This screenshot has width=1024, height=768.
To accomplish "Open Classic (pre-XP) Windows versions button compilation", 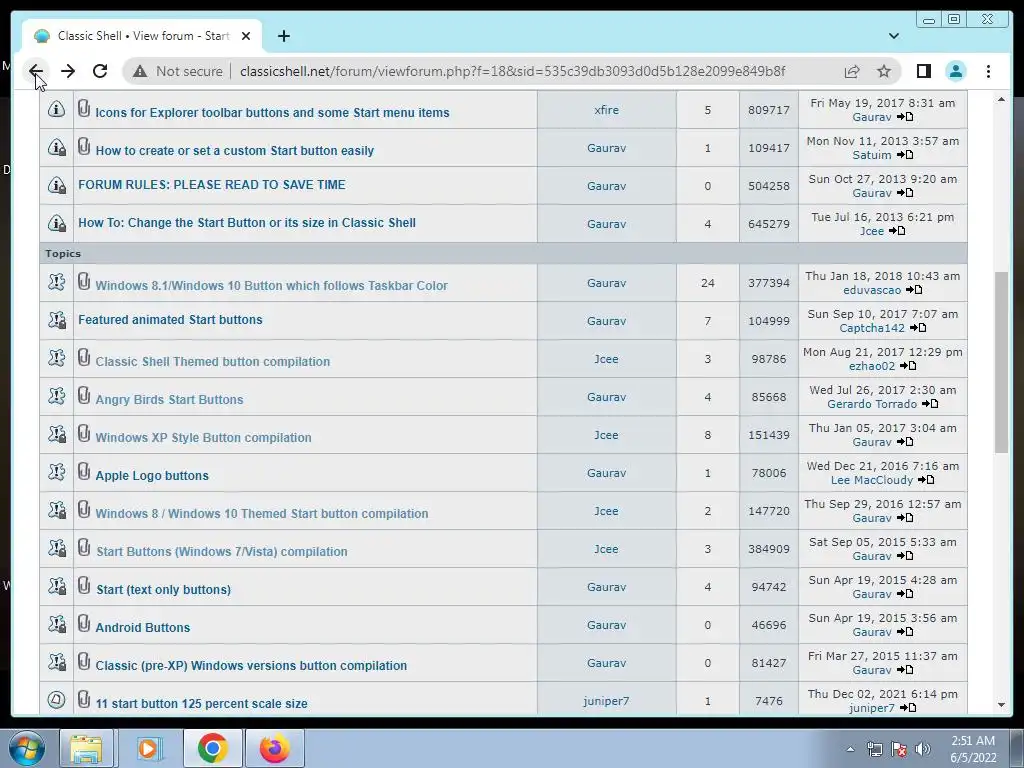I will 251,665.
